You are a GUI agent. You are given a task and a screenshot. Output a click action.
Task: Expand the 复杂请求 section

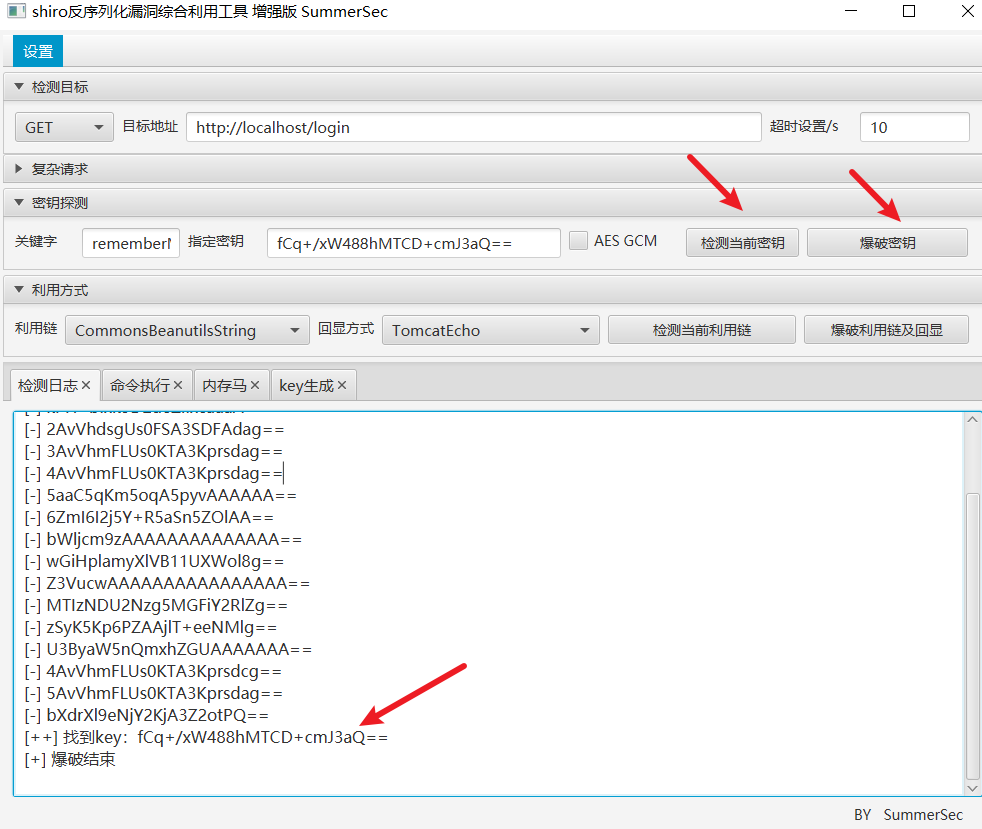[19, 168]
